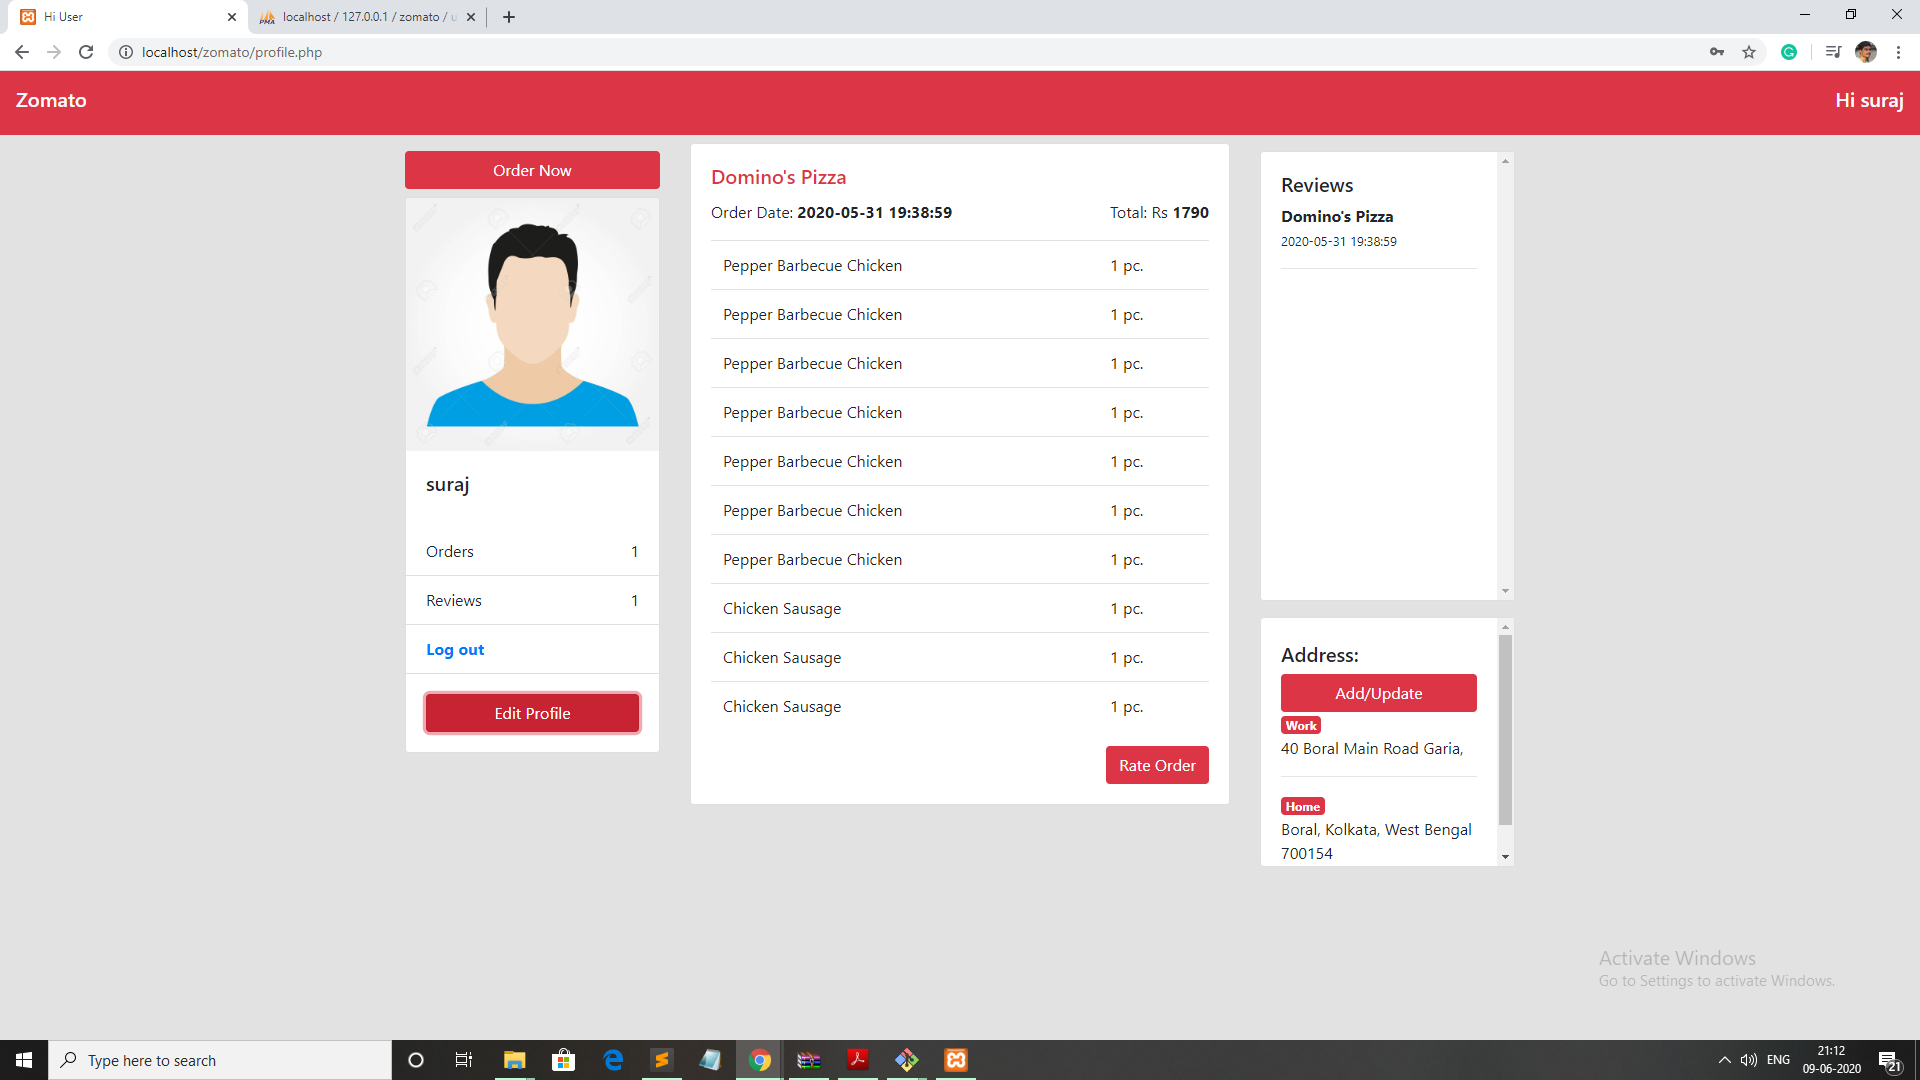Bookmark this page with star icon
This screenshot has height=1080, width=1920.
coord(1749,52)
